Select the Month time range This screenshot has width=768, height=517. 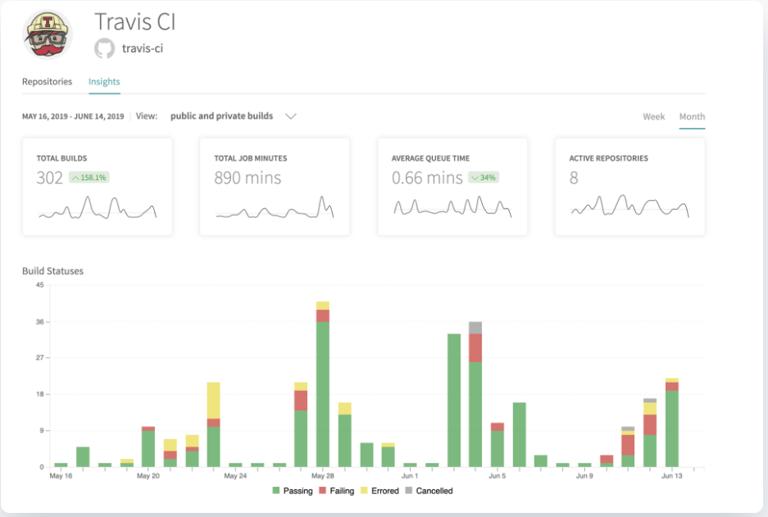point(692,117)
